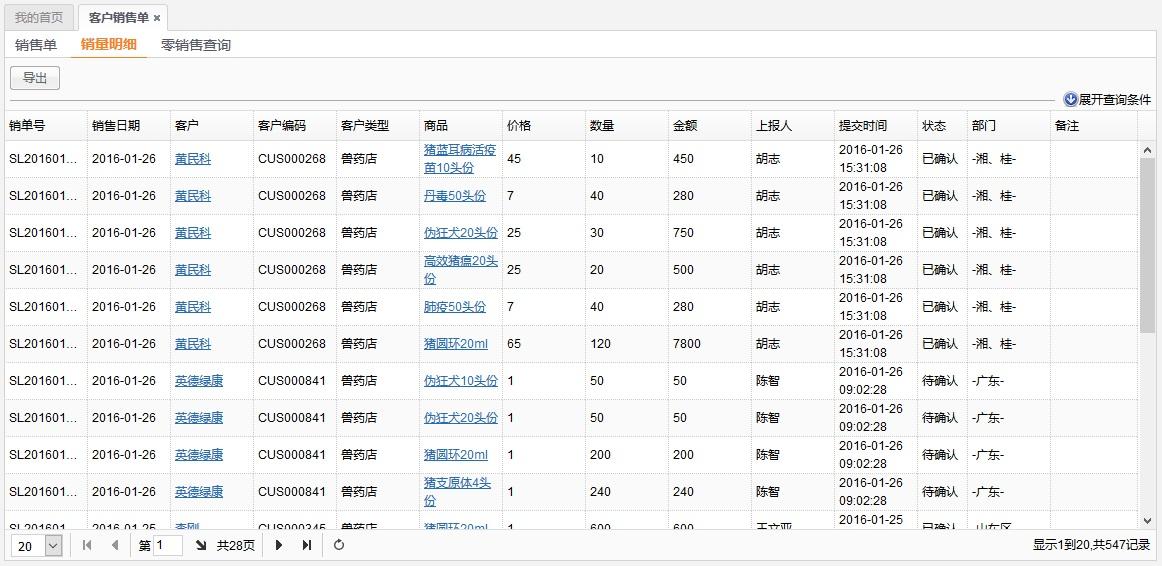
Task: Click the 展开查询条件 arrow icon
Action: (x=1070, y=100)
